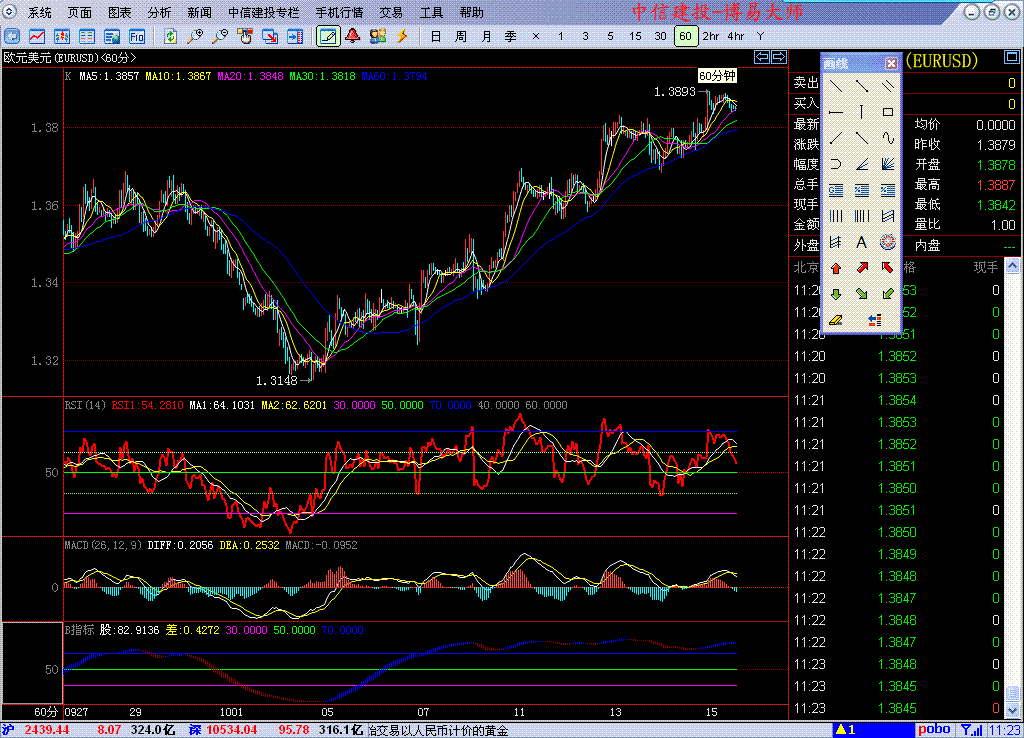The width and height of the screenshot is (1024, 738).
Task: Select the text annotation 'A' tool
Action: point(861,242)
